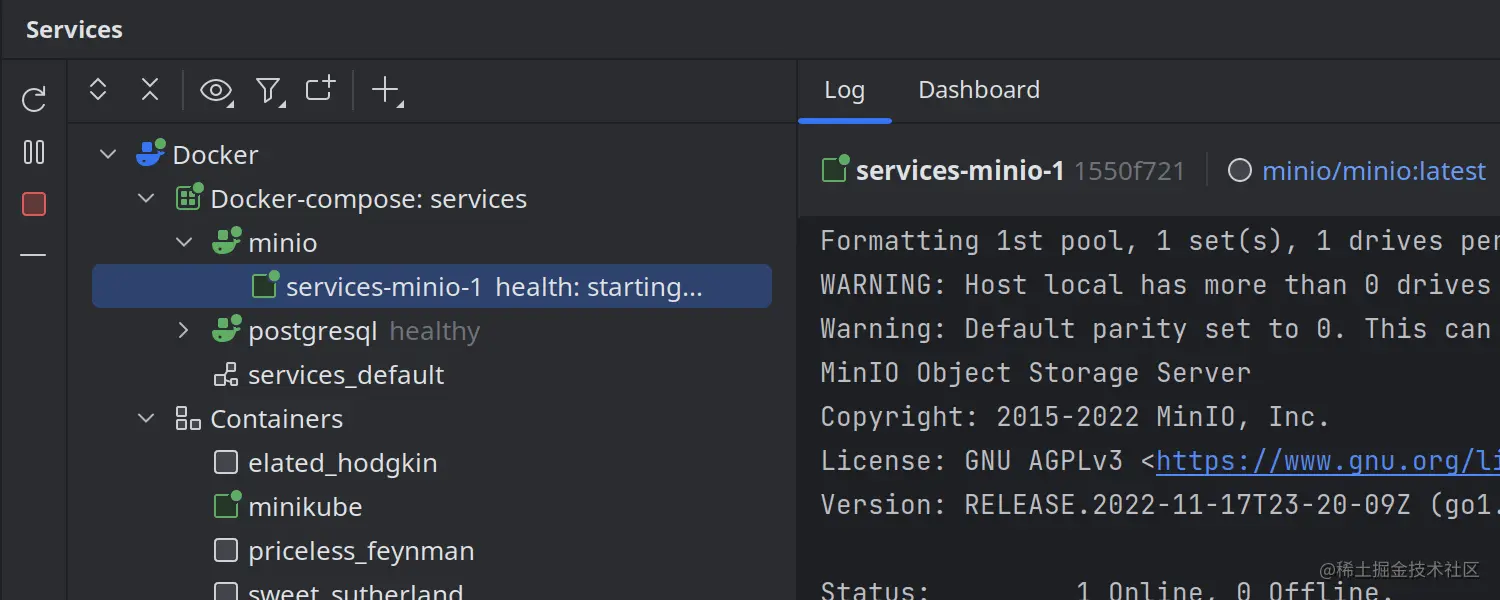Refresh the Services view

point(33,98)
